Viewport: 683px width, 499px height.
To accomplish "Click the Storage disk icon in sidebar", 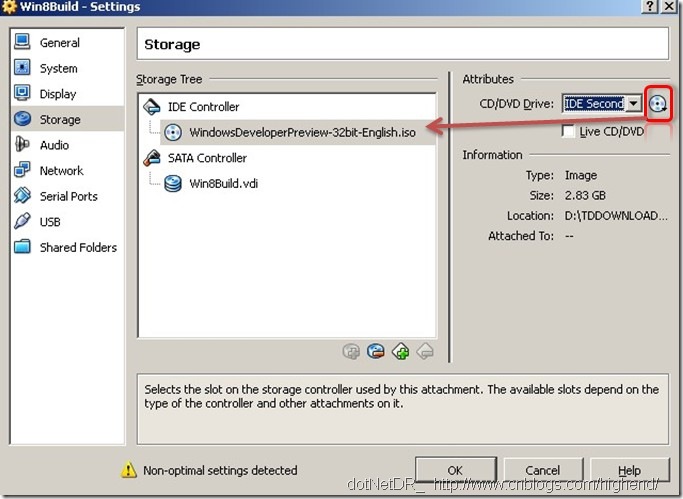I will coord(22,119).
